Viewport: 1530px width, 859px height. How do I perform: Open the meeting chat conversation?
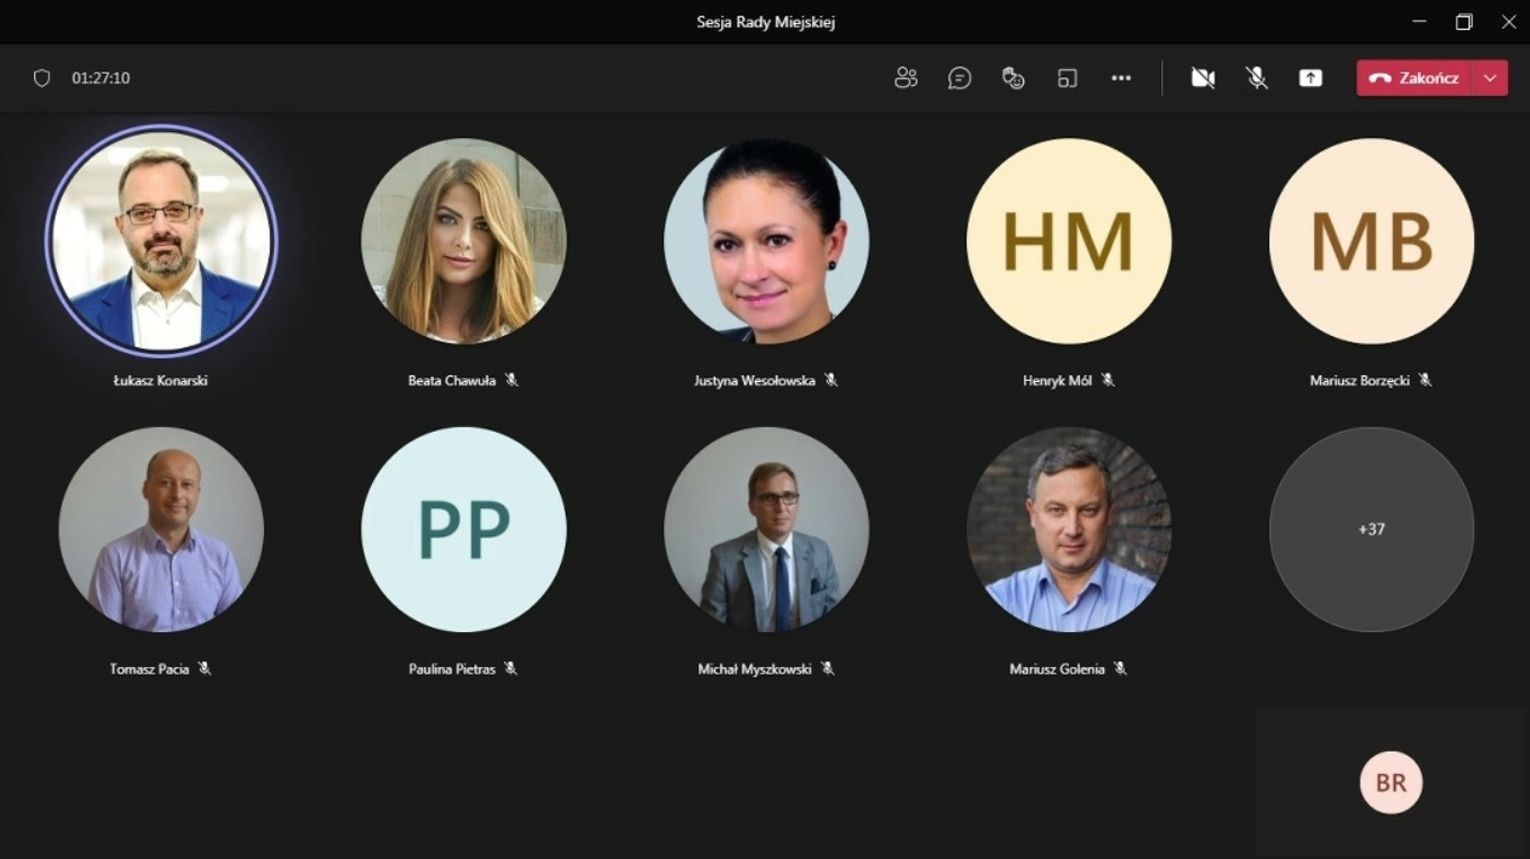[959, 78]
